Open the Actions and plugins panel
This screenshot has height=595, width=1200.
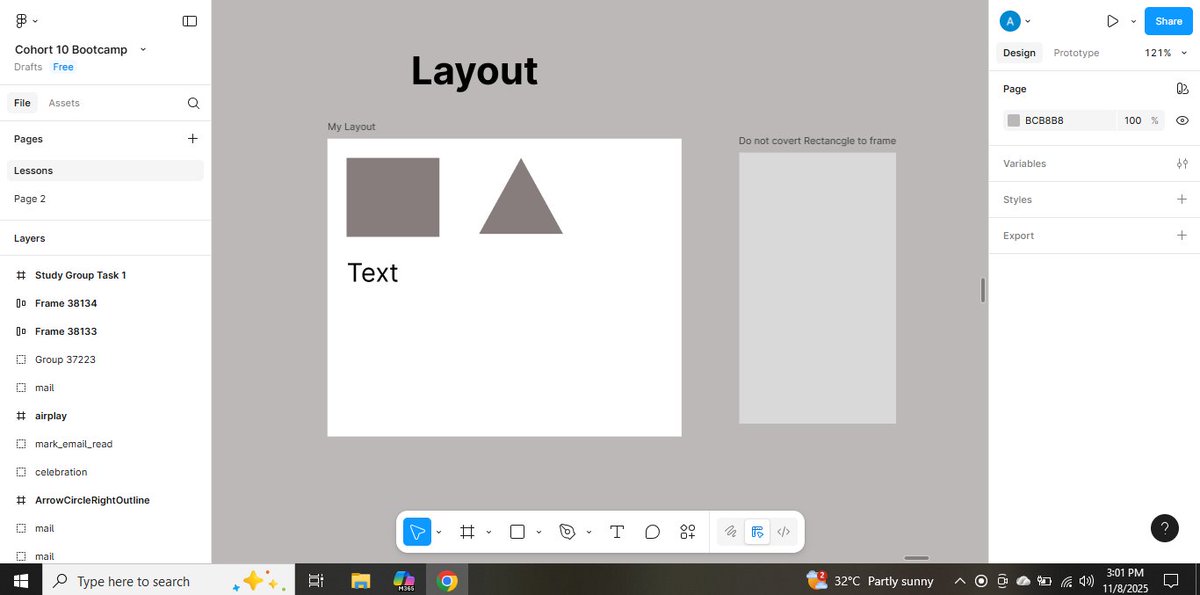tap(687, 531)
